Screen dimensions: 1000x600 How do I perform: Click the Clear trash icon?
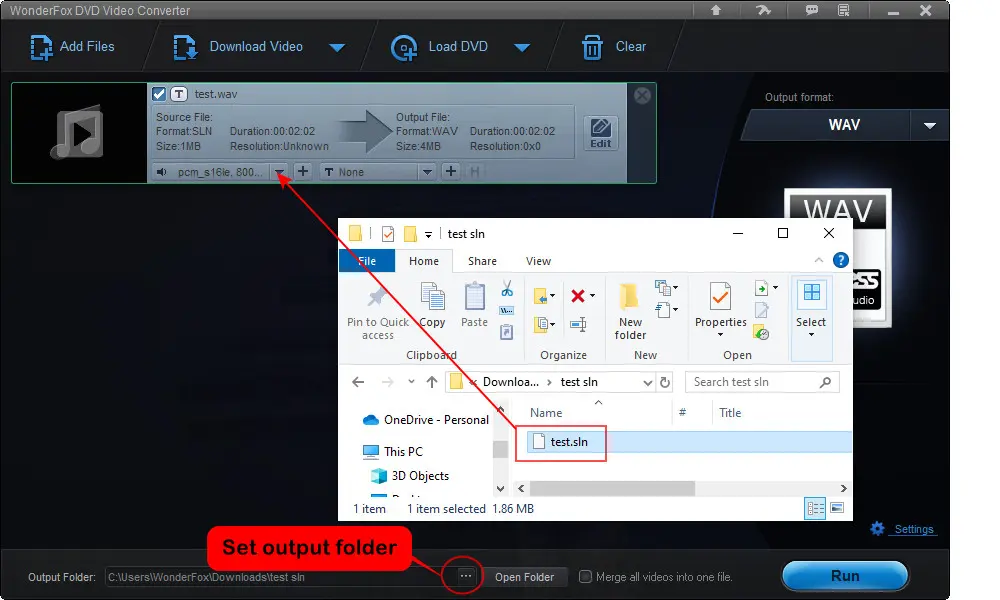(592, 47)
